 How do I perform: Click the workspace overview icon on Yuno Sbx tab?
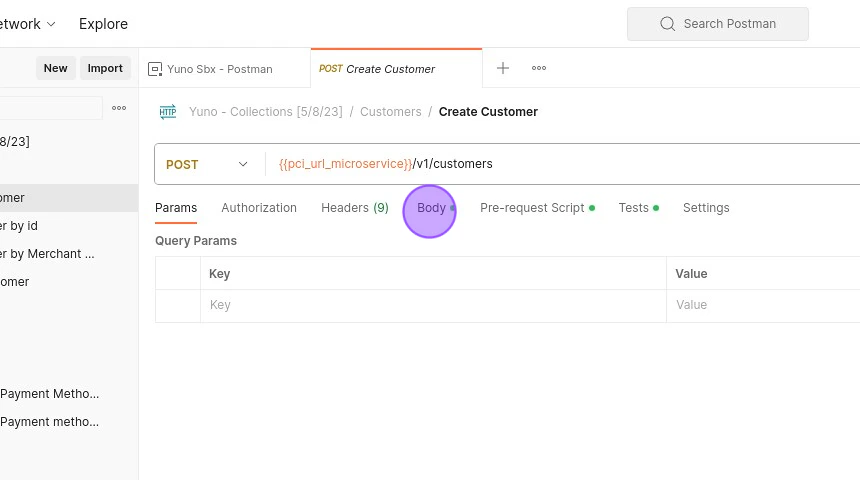(155, 69)
